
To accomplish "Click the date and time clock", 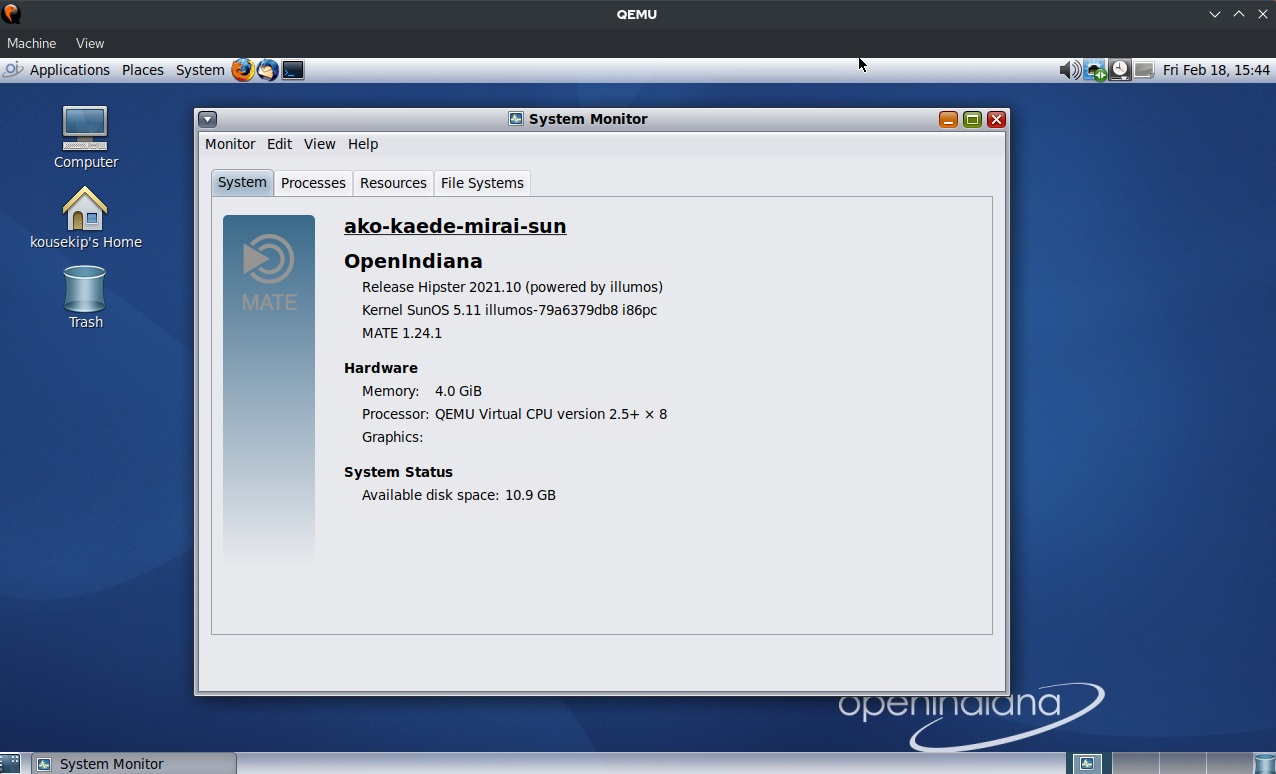I will coord(1216,70).
